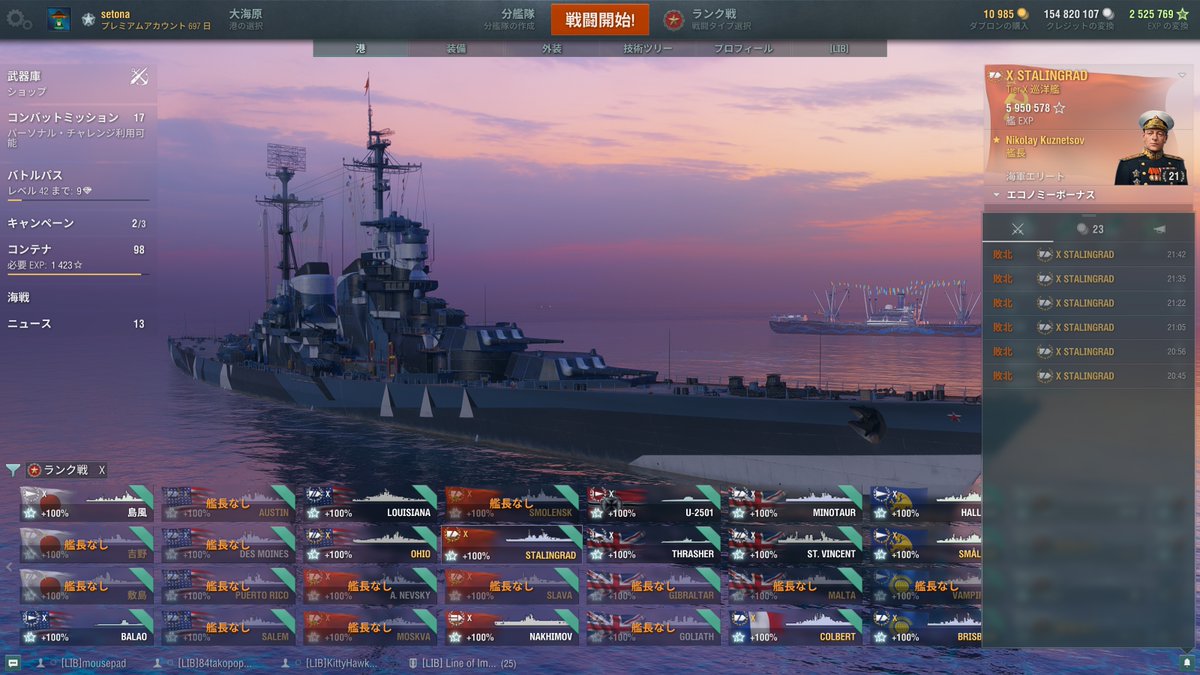Image resolution: width=1200 pixels, height=675 pixels.
Task: Show previous ships with left arrow
Action: (9, 566)
